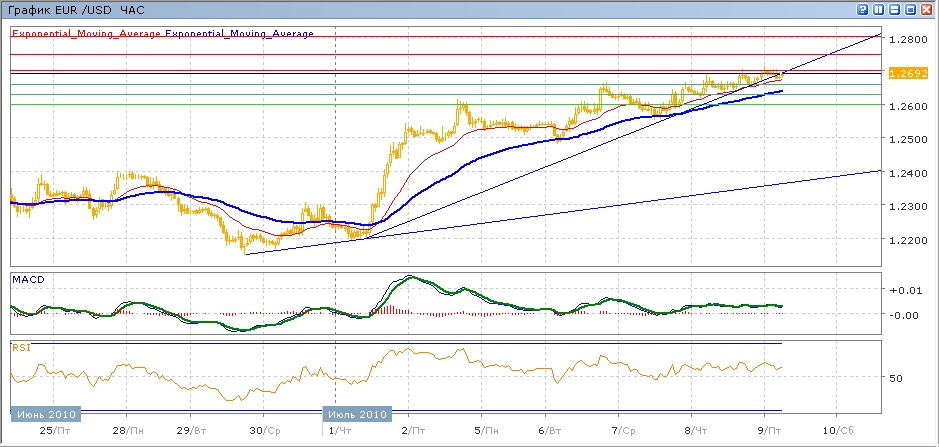Click the 1.2200 price axis label
939x447 pixels.
908,240
